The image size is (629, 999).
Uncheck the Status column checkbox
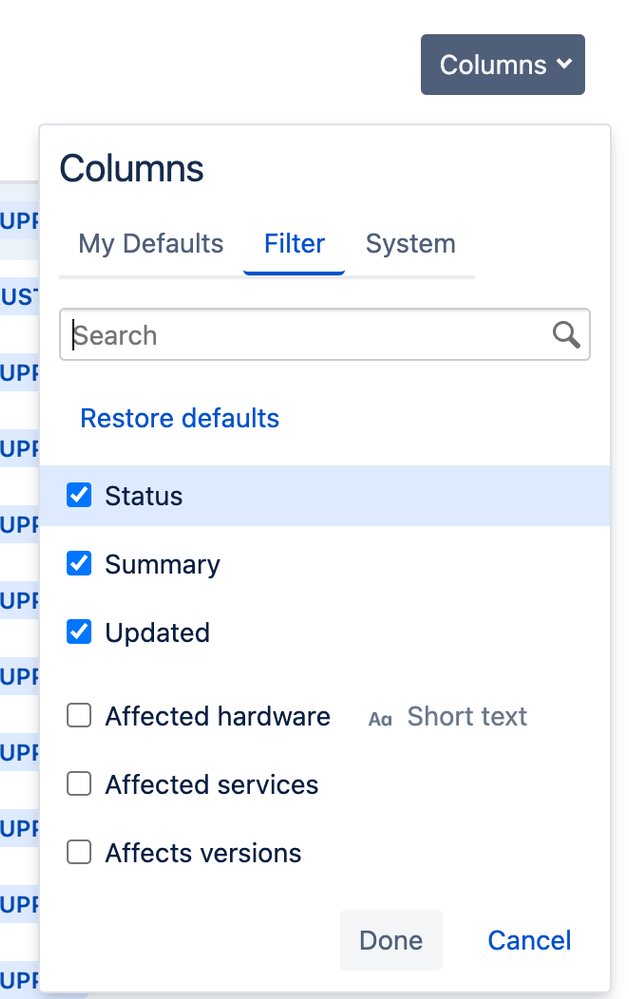tap(79, 495)
